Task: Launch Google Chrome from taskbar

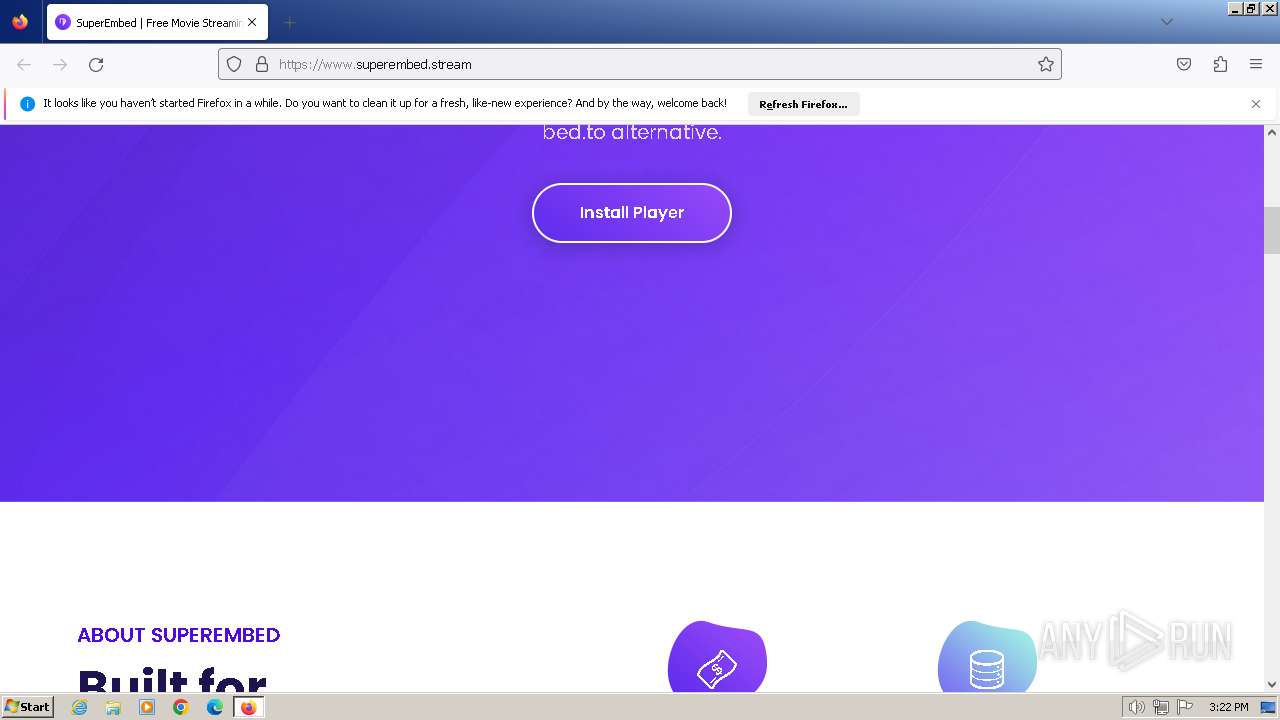Action: [181, 707]
